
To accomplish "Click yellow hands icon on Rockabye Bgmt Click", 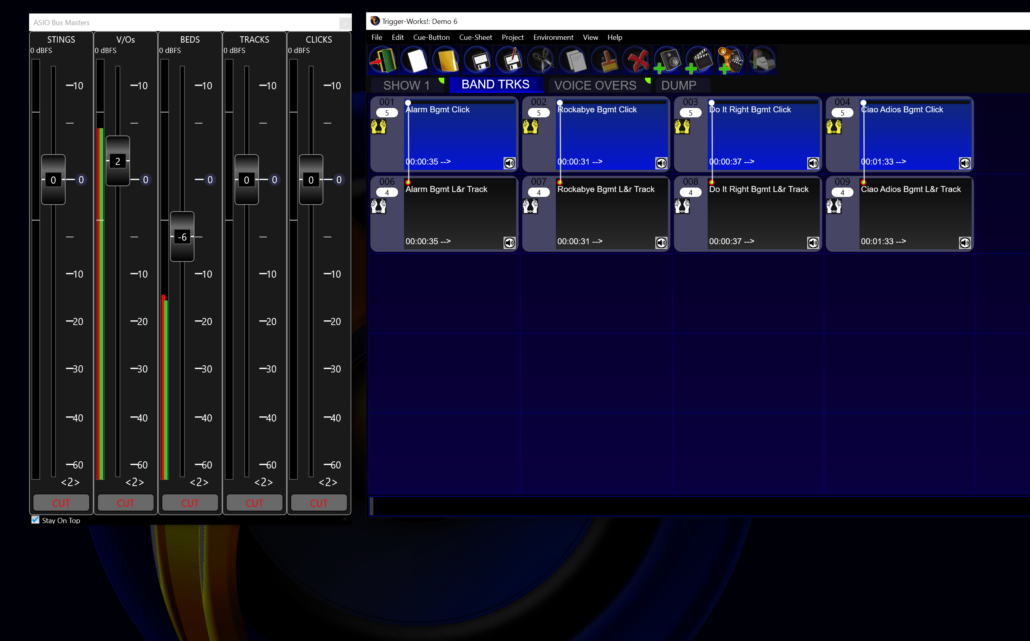I will (x=530, y=126).
